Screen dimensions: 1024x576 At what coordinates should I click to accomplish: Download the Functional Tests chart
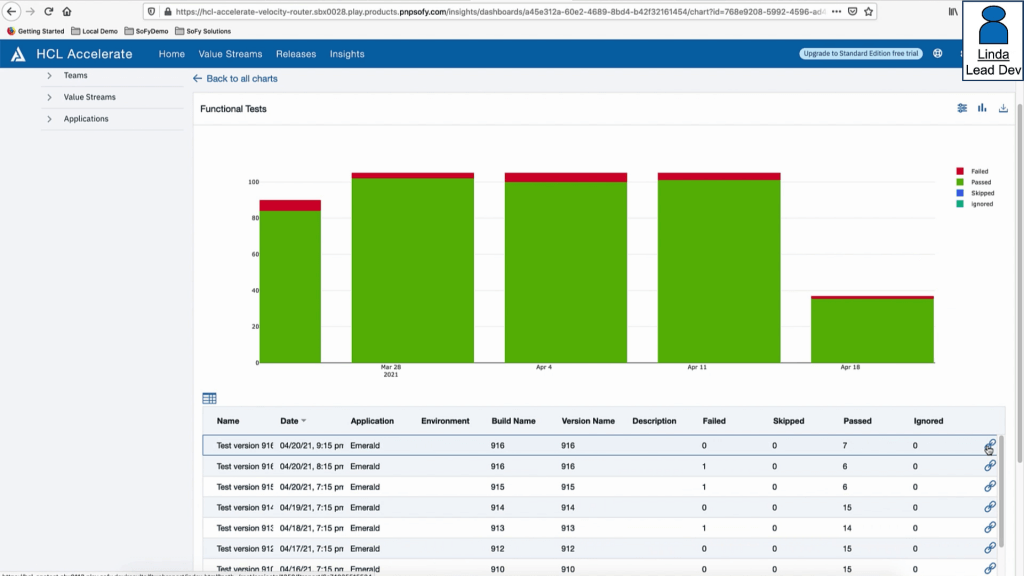point(1003,108)
